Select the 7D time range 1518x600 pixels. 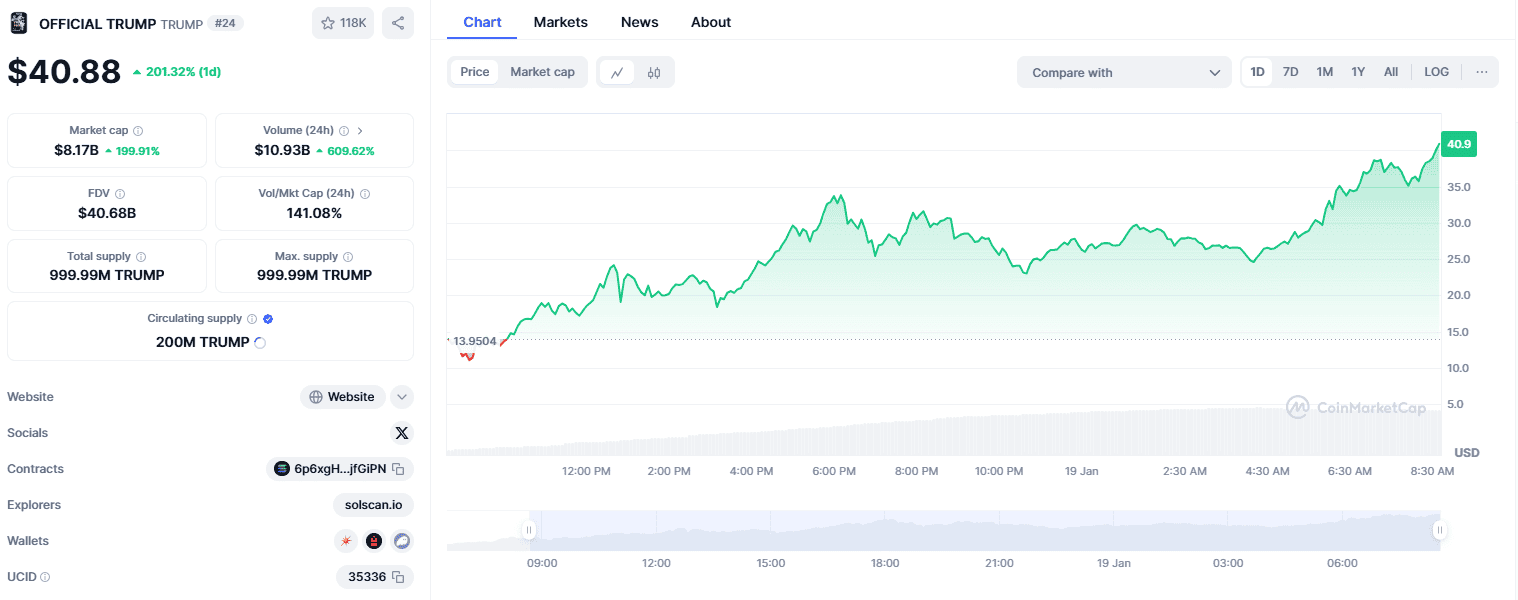click(x=1290, y=72)
